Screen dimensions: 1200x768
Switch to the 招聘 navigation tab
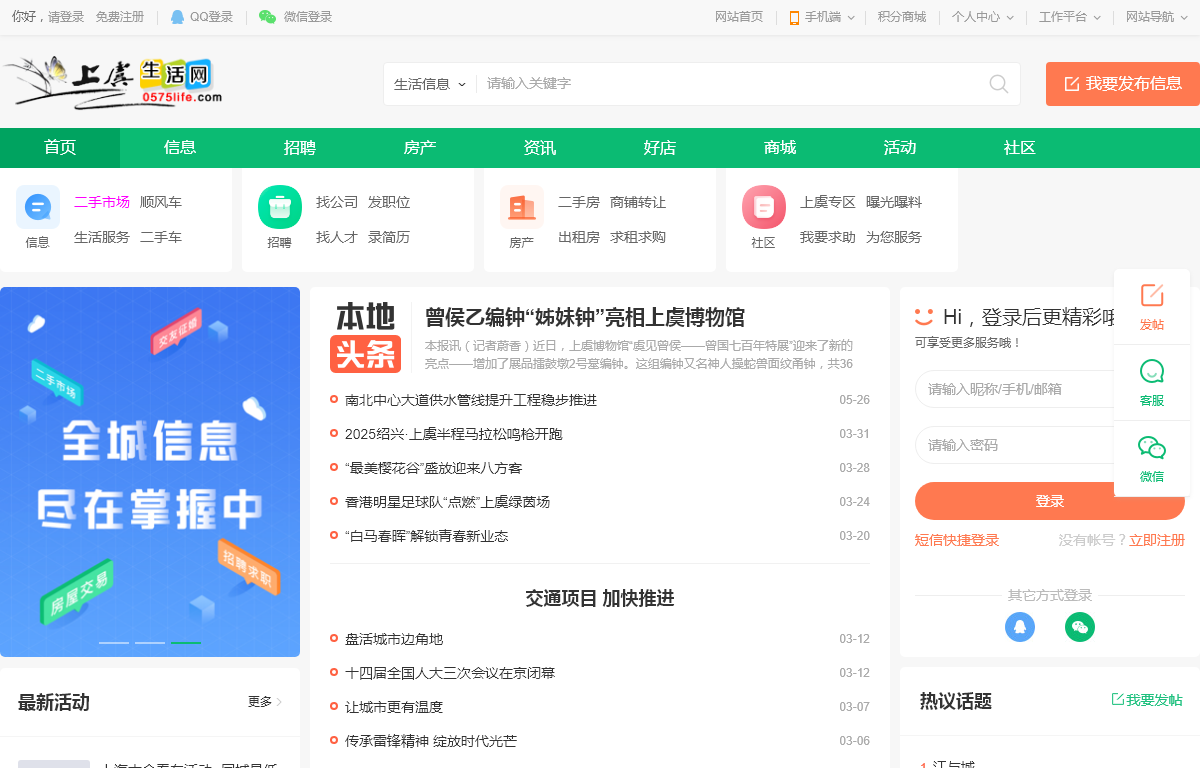(x=300, y=148)
